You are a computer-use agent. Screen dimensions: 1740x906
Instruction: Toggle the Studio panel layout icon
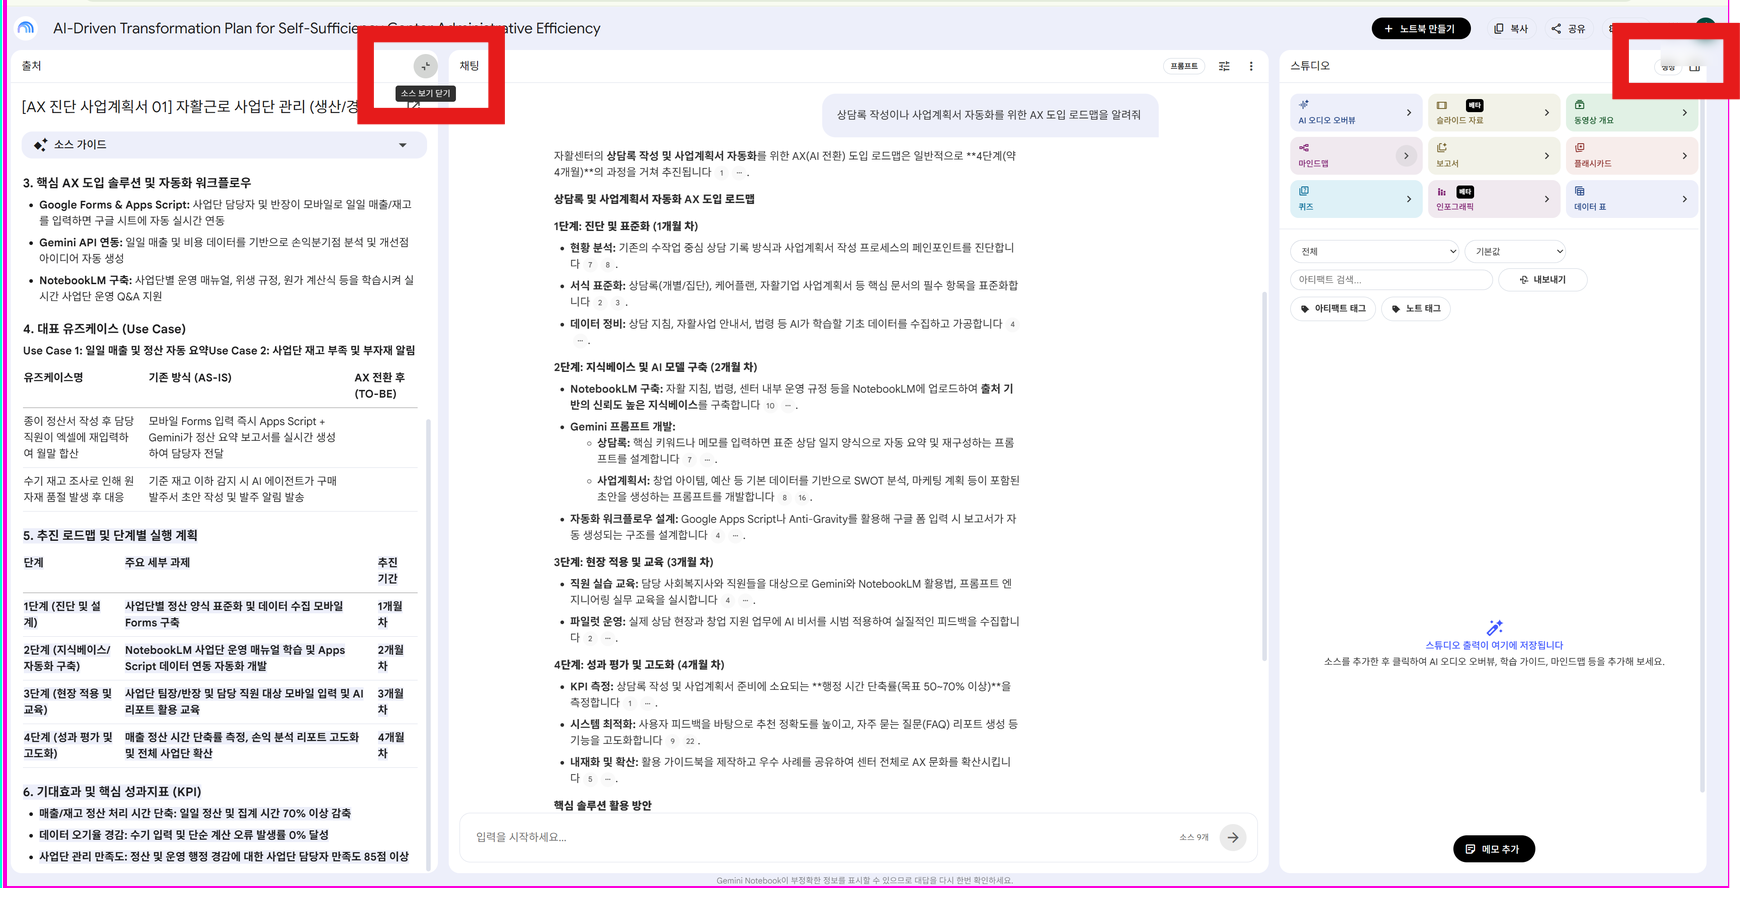click(1694, 67)
